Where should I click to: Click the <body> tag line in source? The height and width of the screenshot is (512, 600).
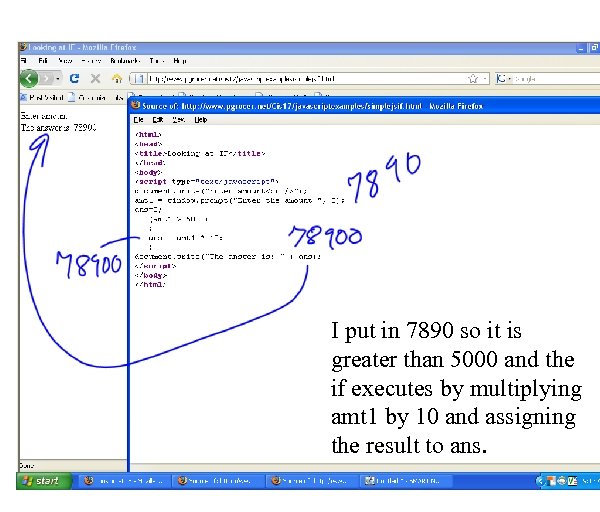[x=148, y=172]
